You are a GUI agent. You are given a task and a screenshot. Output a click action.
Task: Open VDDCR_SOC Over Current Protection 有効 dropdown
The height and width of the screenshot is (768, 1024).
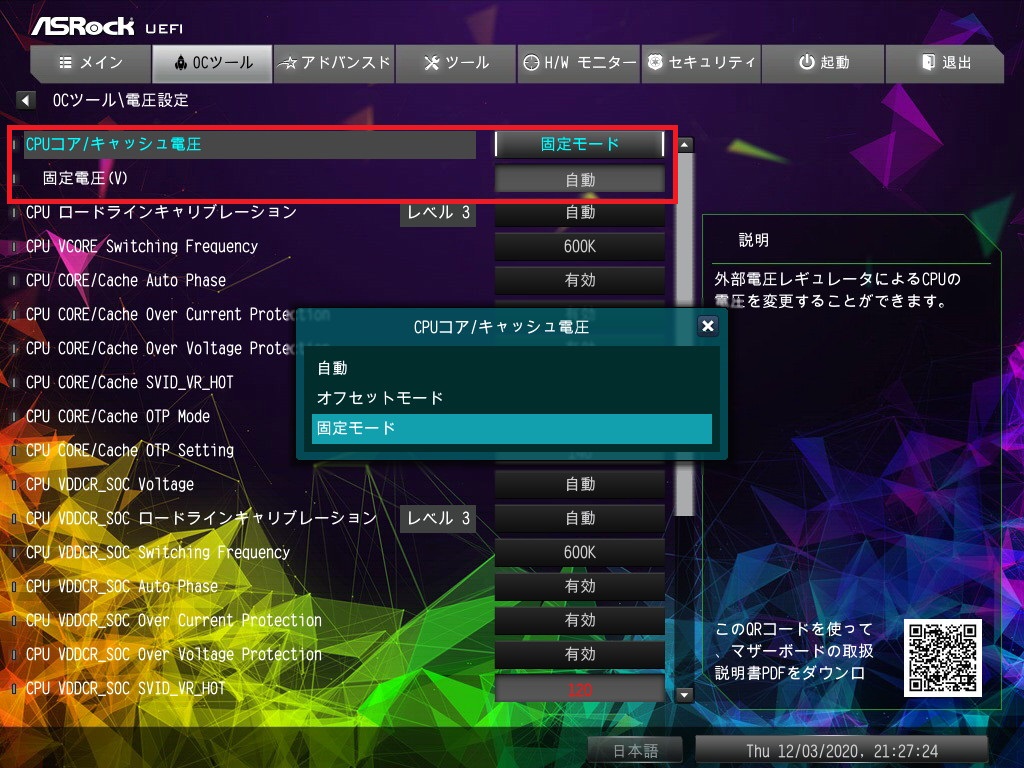579,620
